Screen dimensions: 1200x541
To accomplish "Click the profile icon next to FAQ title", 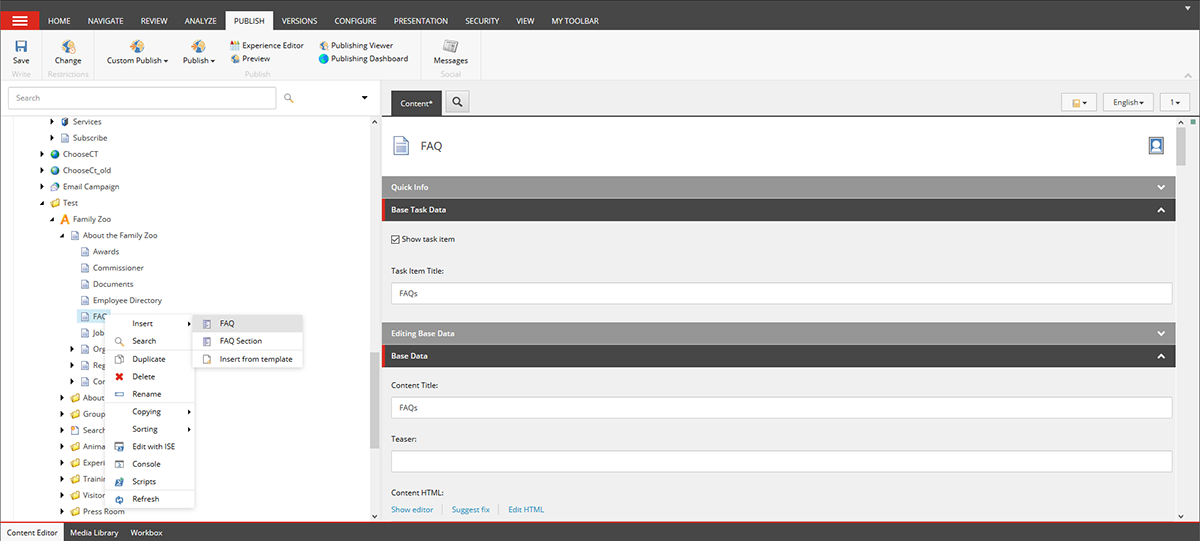I will point(1156,145).
